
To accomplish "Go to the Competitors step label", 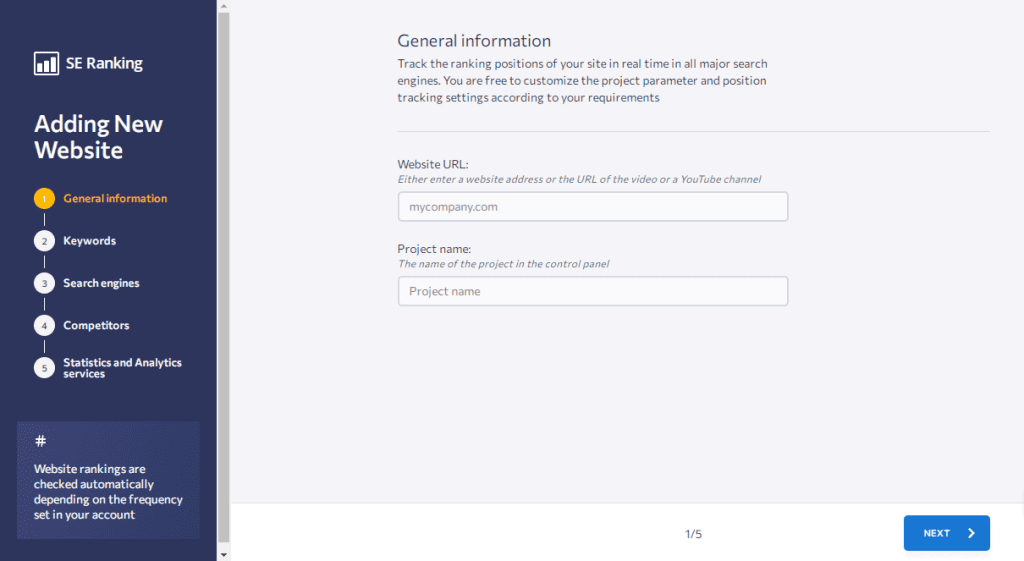I will (96, 325).
